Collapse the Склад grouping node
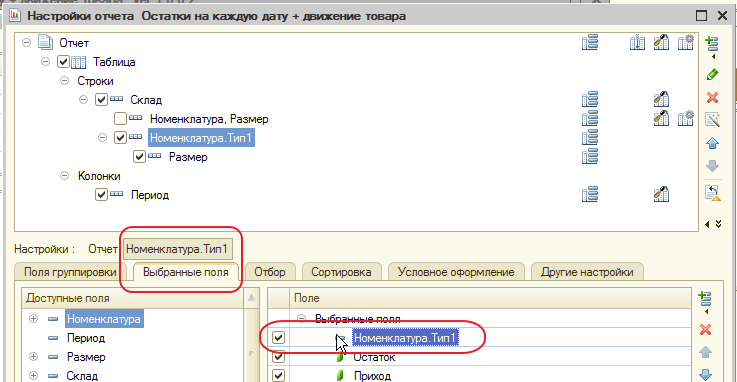Viewport: 737px width, 382px height. 83,100
